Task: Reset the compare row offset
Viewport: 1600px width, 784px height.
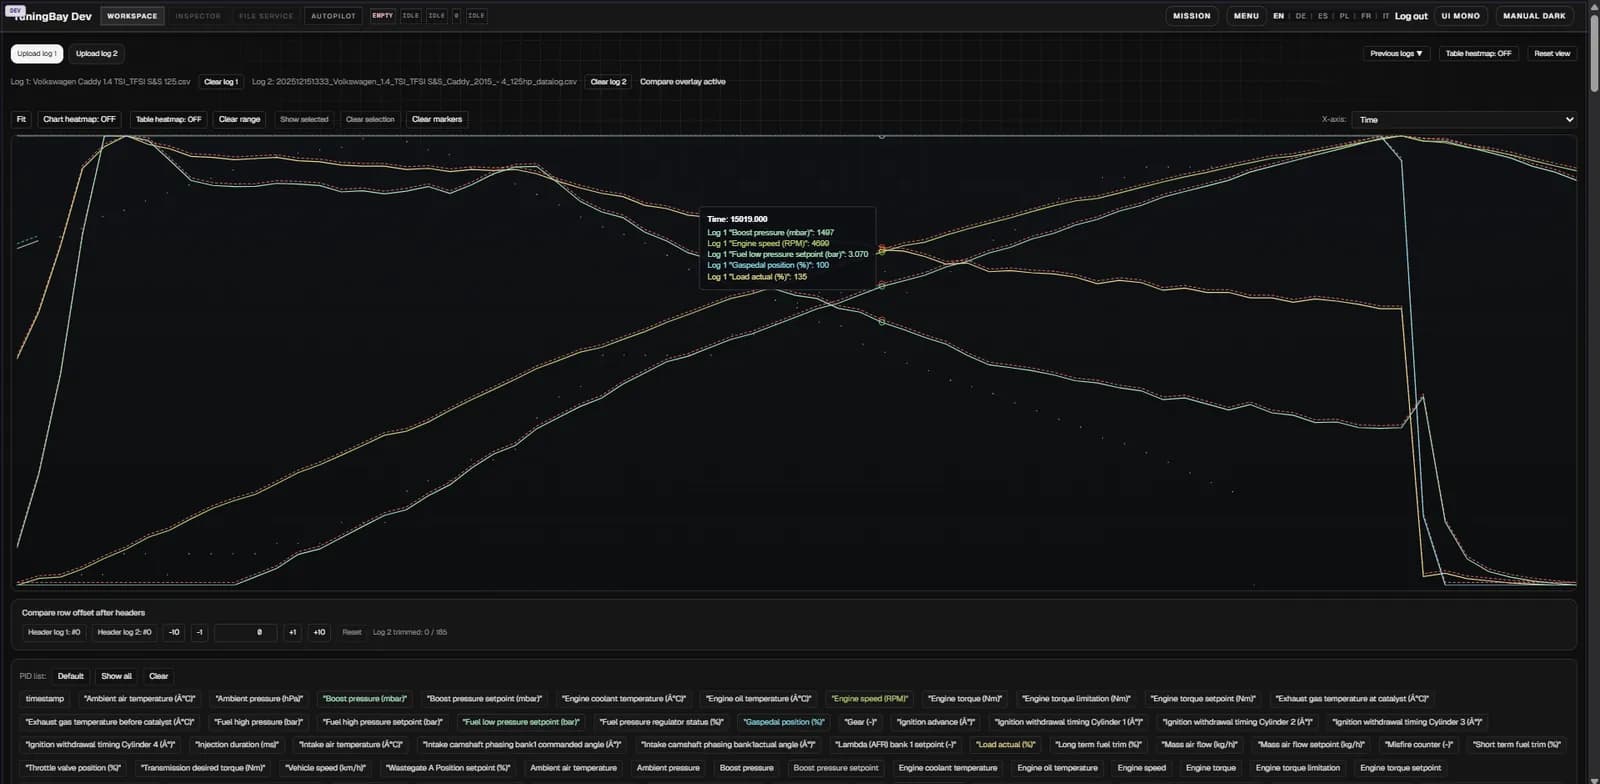Action: click(x=352, y=632)
